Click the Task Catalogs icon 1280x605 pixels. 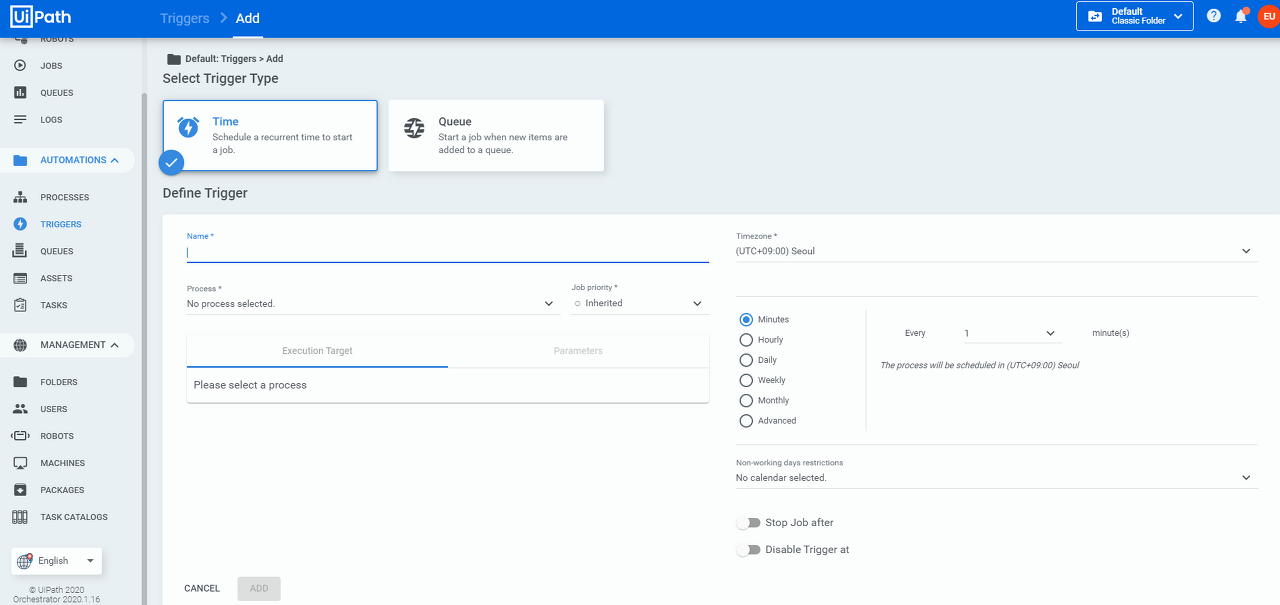coord(20,517)
